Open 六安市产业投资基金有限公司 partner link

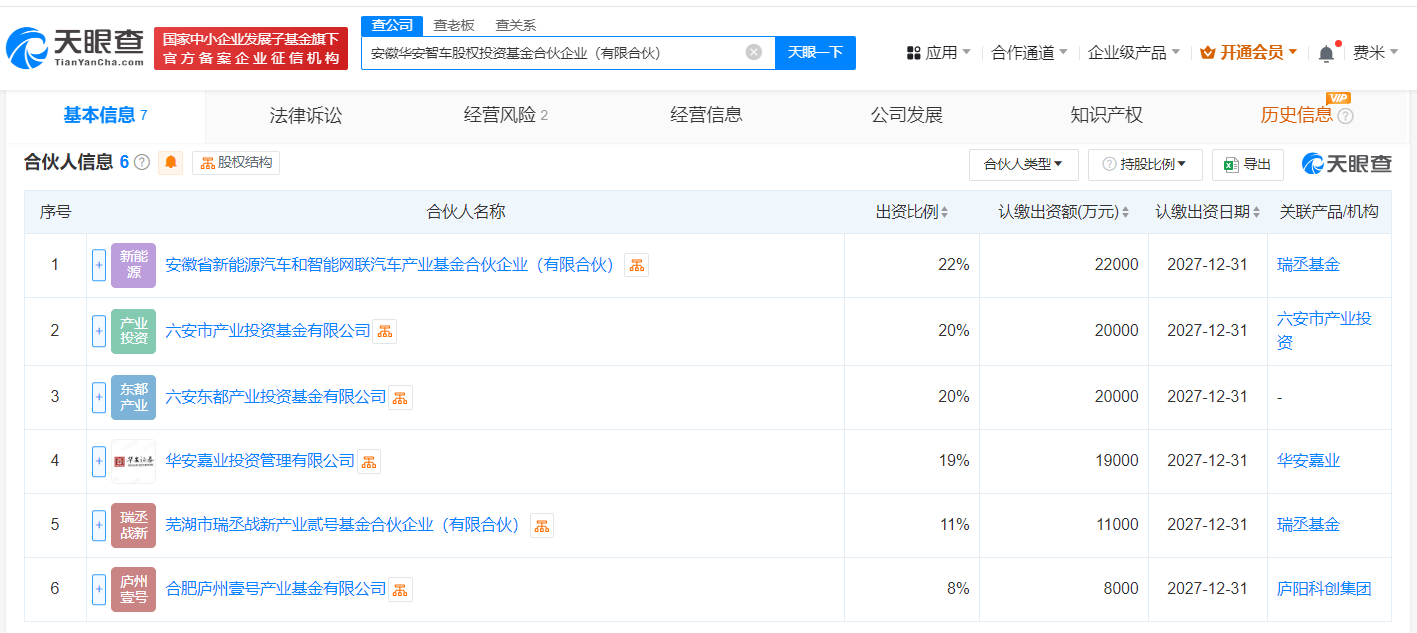tap(268, 331)
